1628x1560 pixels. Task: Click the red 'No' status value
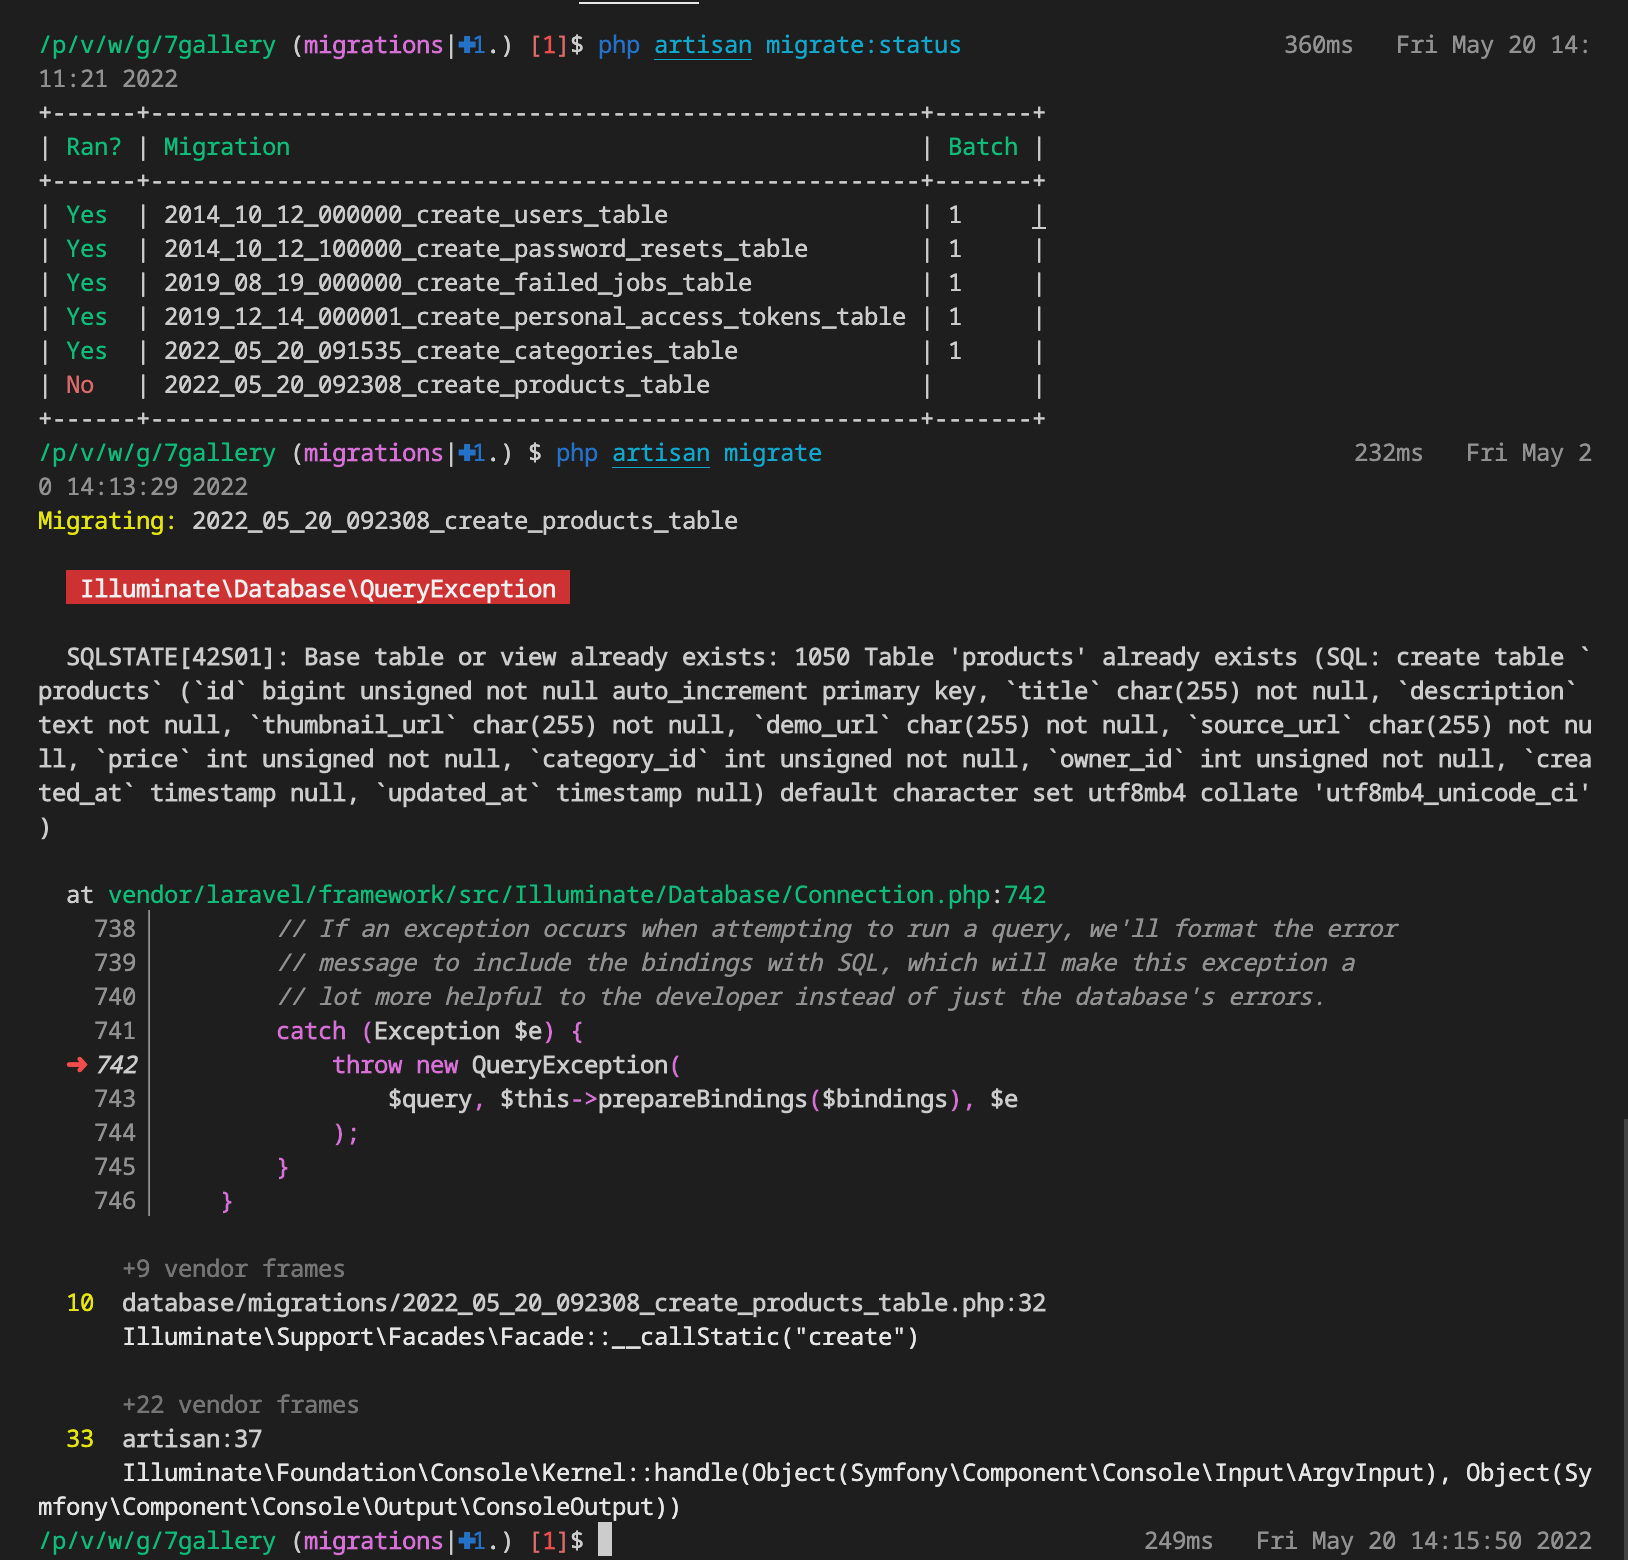[80, 385]
